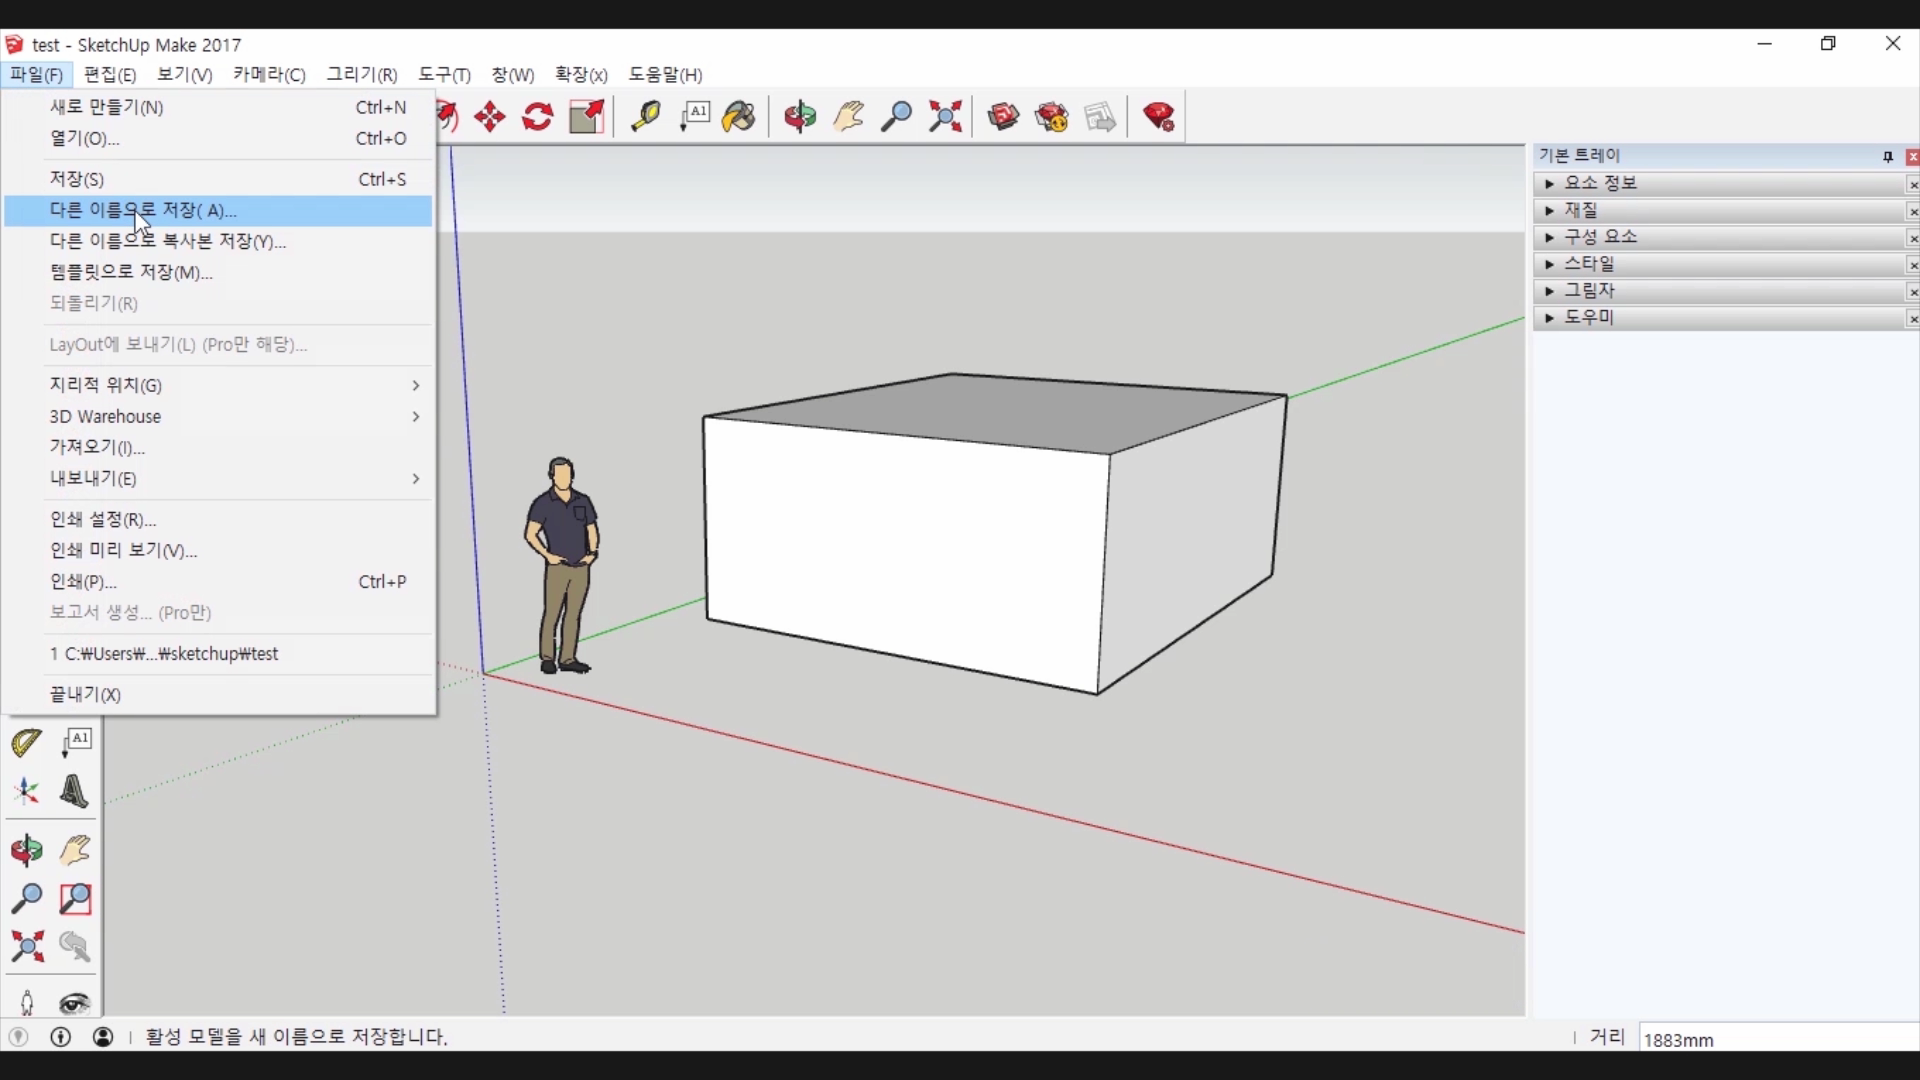1920x1080 pixels.
Task: Activate the Paint Bucket tool
Action: (x=740, y=117)
